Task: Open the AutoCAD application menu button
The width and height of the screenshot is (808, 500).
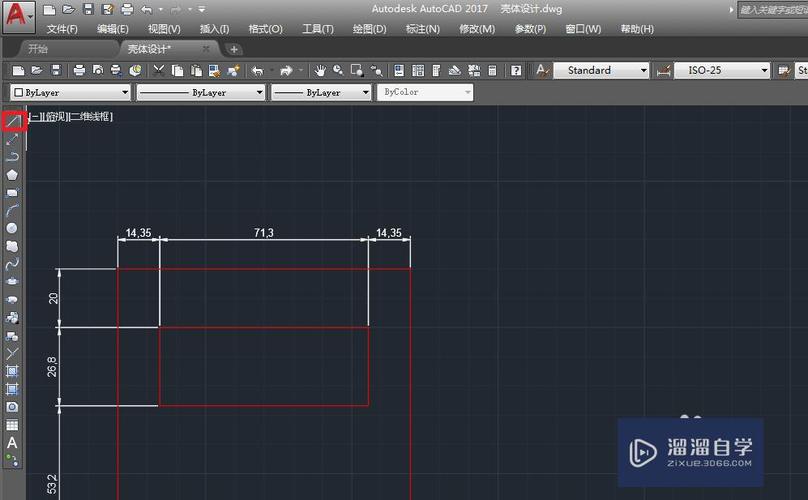Action: pyautogui.click(x=18, y=16)
